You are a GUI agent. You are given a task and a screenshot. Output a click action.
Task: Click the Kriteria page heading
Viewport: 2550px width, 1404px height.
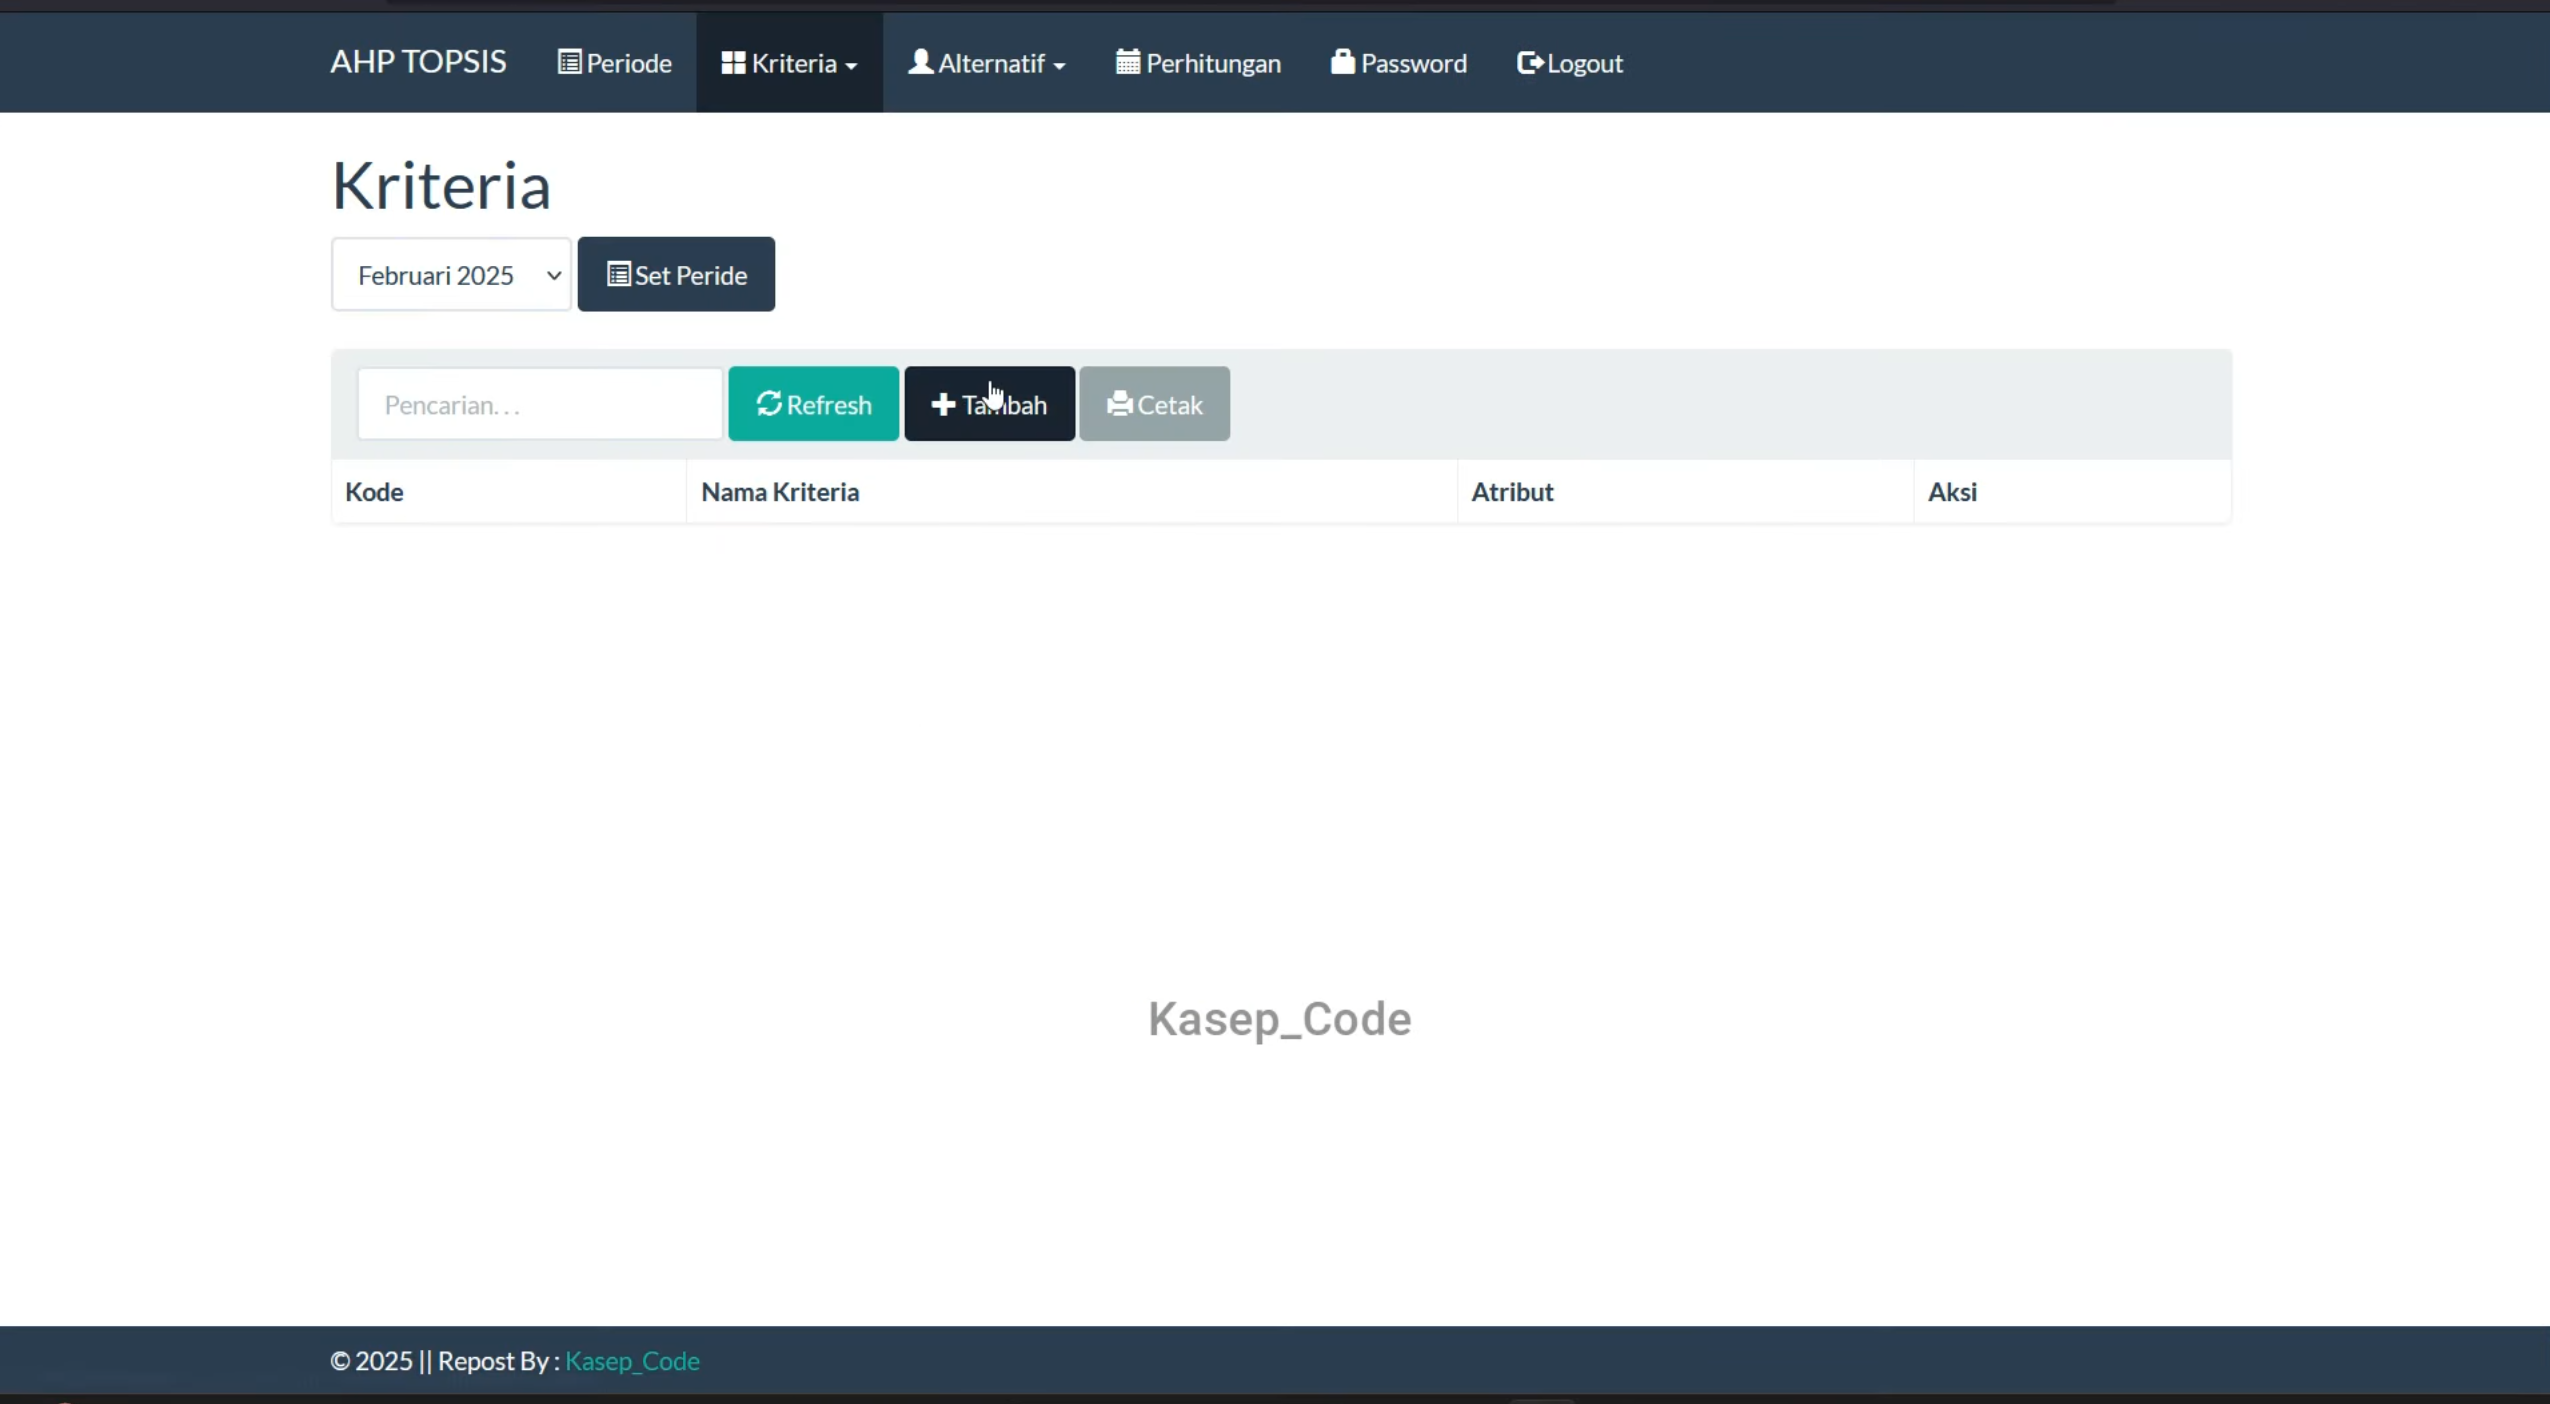click(441, 186)
